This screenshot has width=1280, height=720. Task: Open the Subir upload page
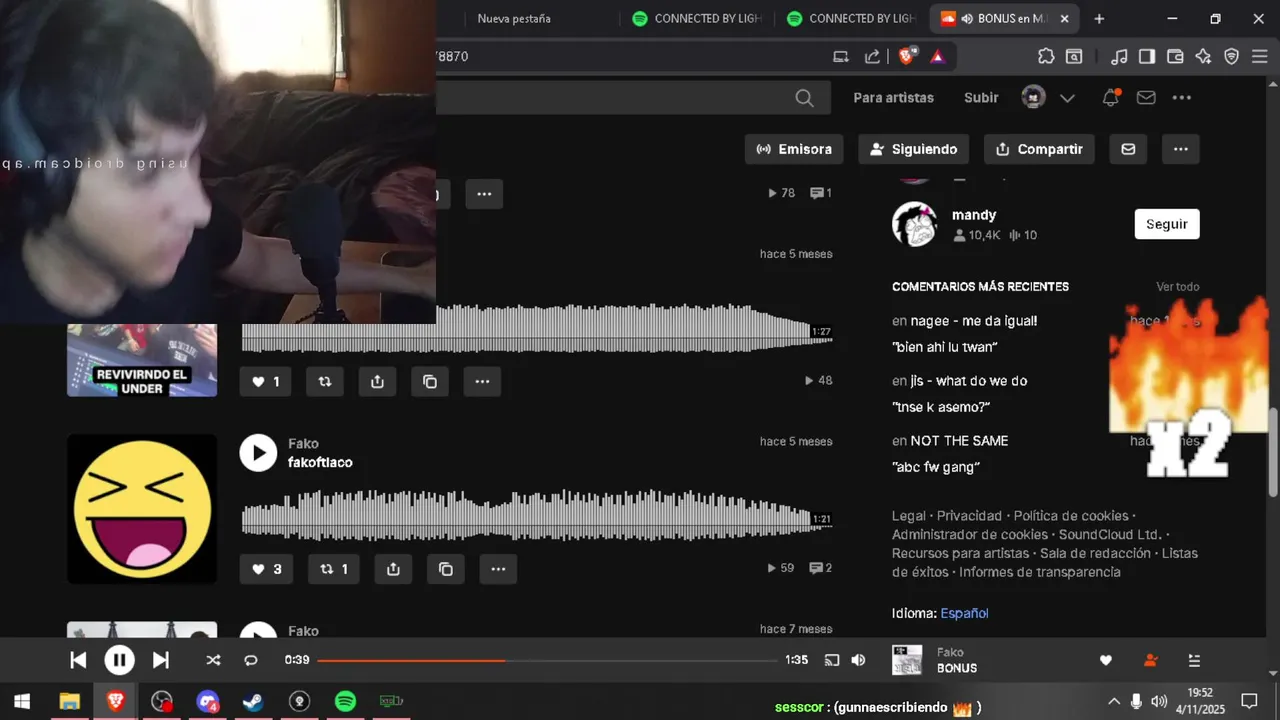(981, 98)
